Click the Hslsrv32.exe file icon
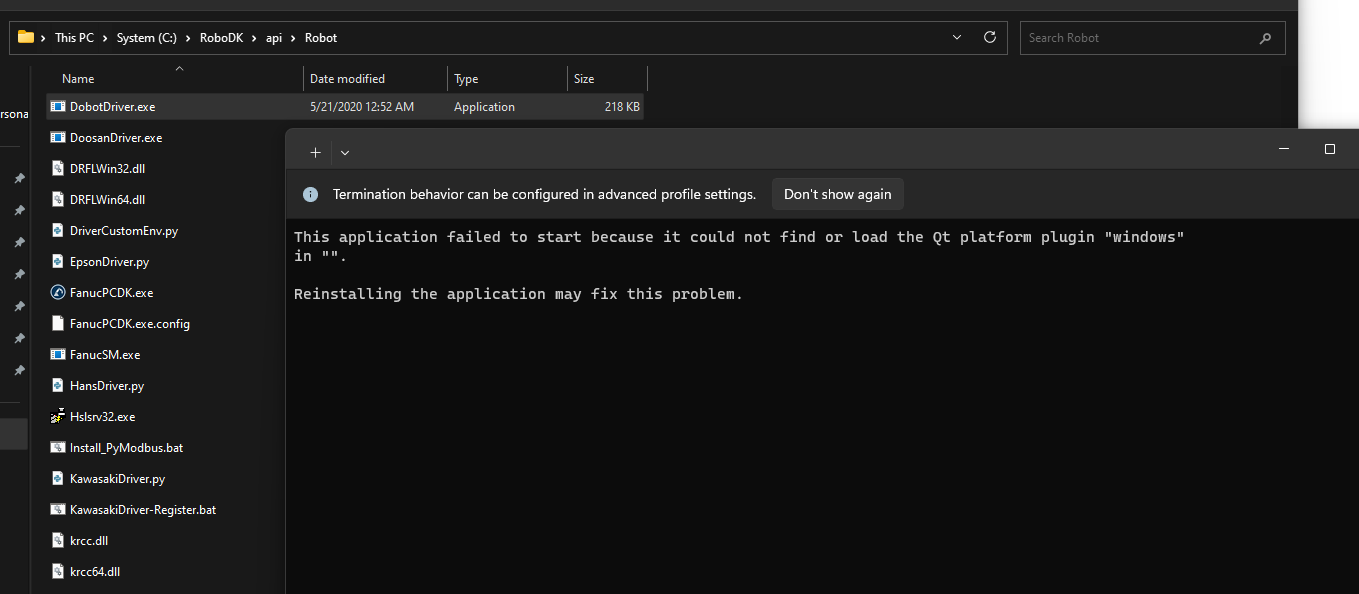 [x=58, y=417]
